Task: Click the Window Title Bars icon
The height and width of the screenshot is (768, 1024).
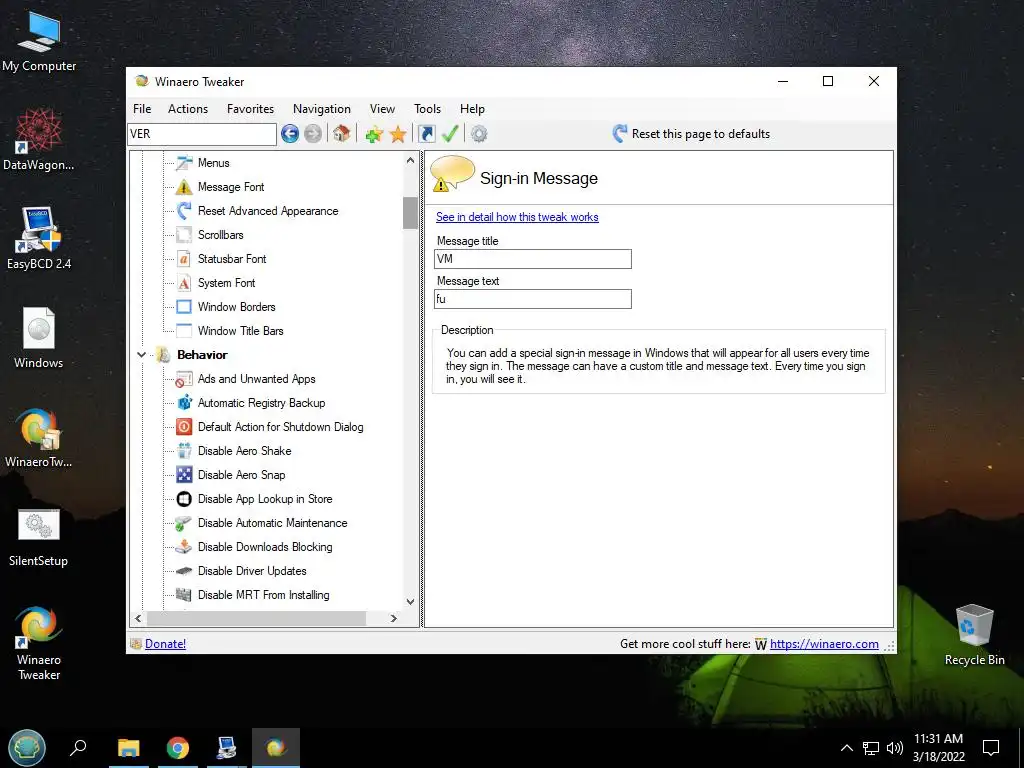Action: [184, 330]
